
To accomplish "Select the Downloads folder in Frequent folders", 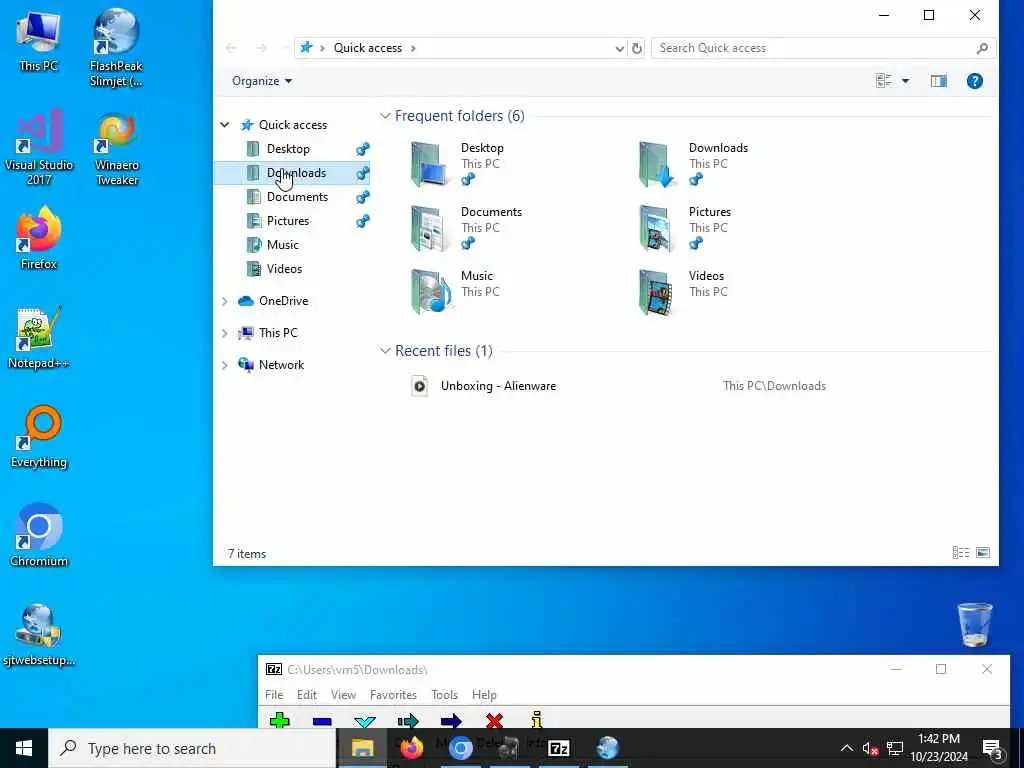I will coord(692,164).
